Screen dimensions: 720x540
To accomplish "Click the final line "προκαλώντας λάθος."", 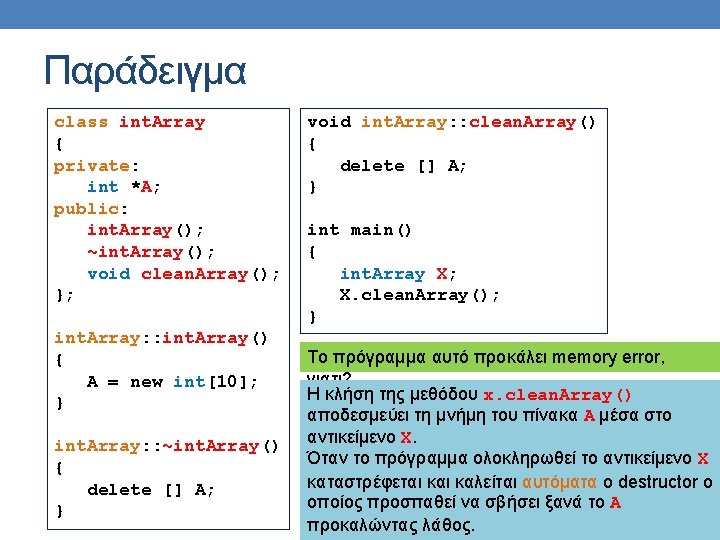I will click(x=390, y=524).
